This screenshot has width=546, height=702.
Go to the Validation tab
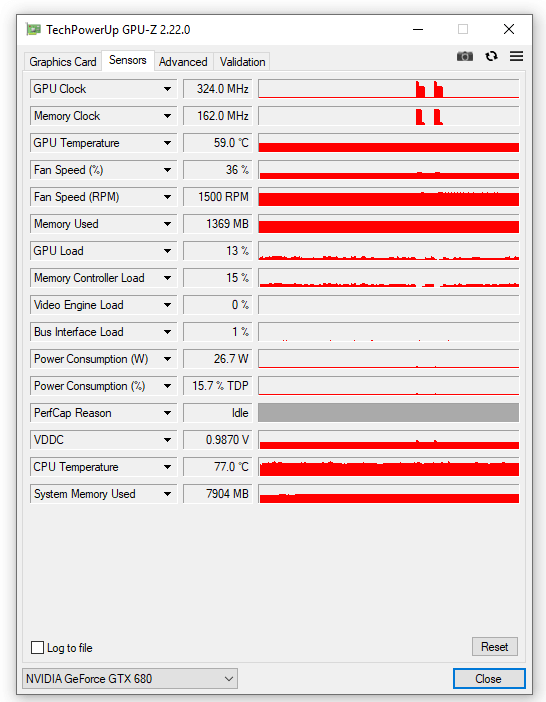click(243, 62)
